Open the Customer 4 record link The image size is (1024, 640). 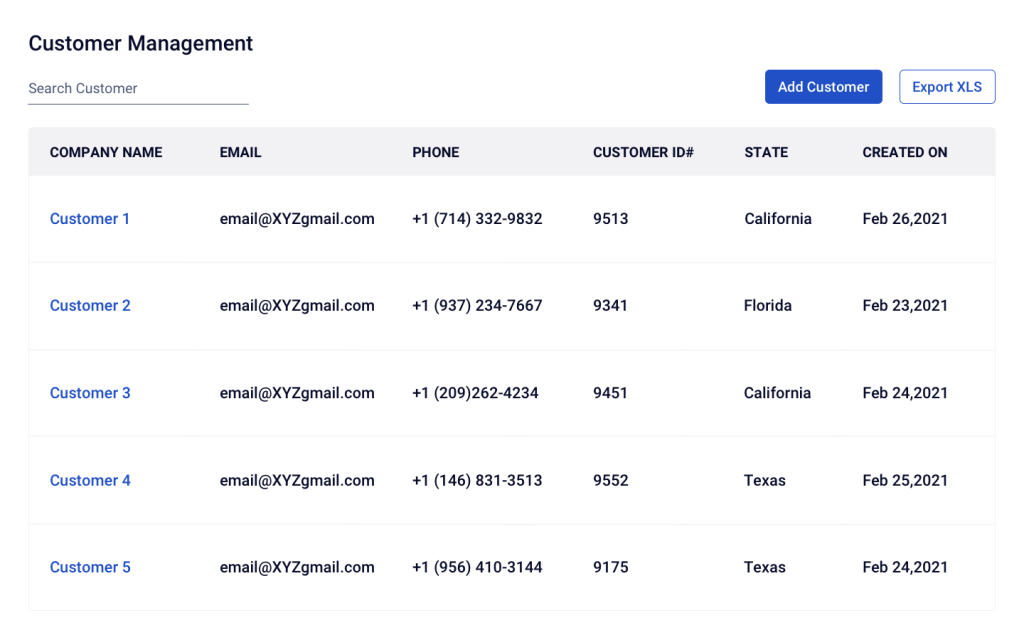pos(90,480)
